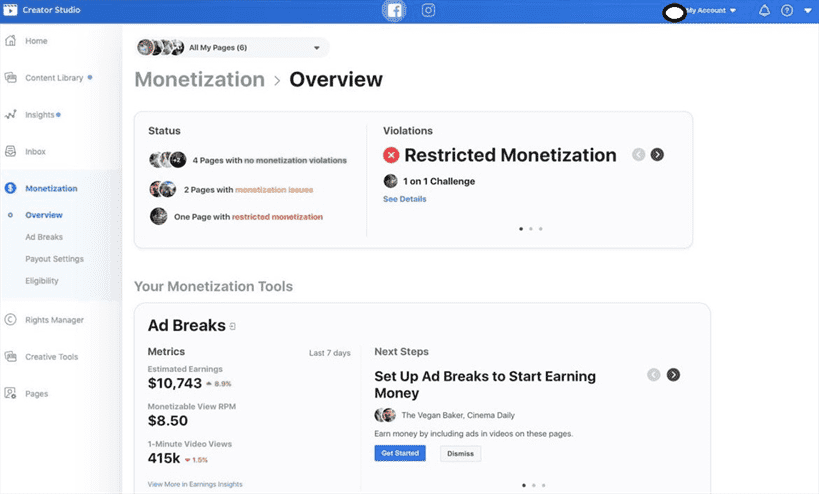819x494 pixels.
Task: Open the help question mark icon
Action: pos(787,10)
